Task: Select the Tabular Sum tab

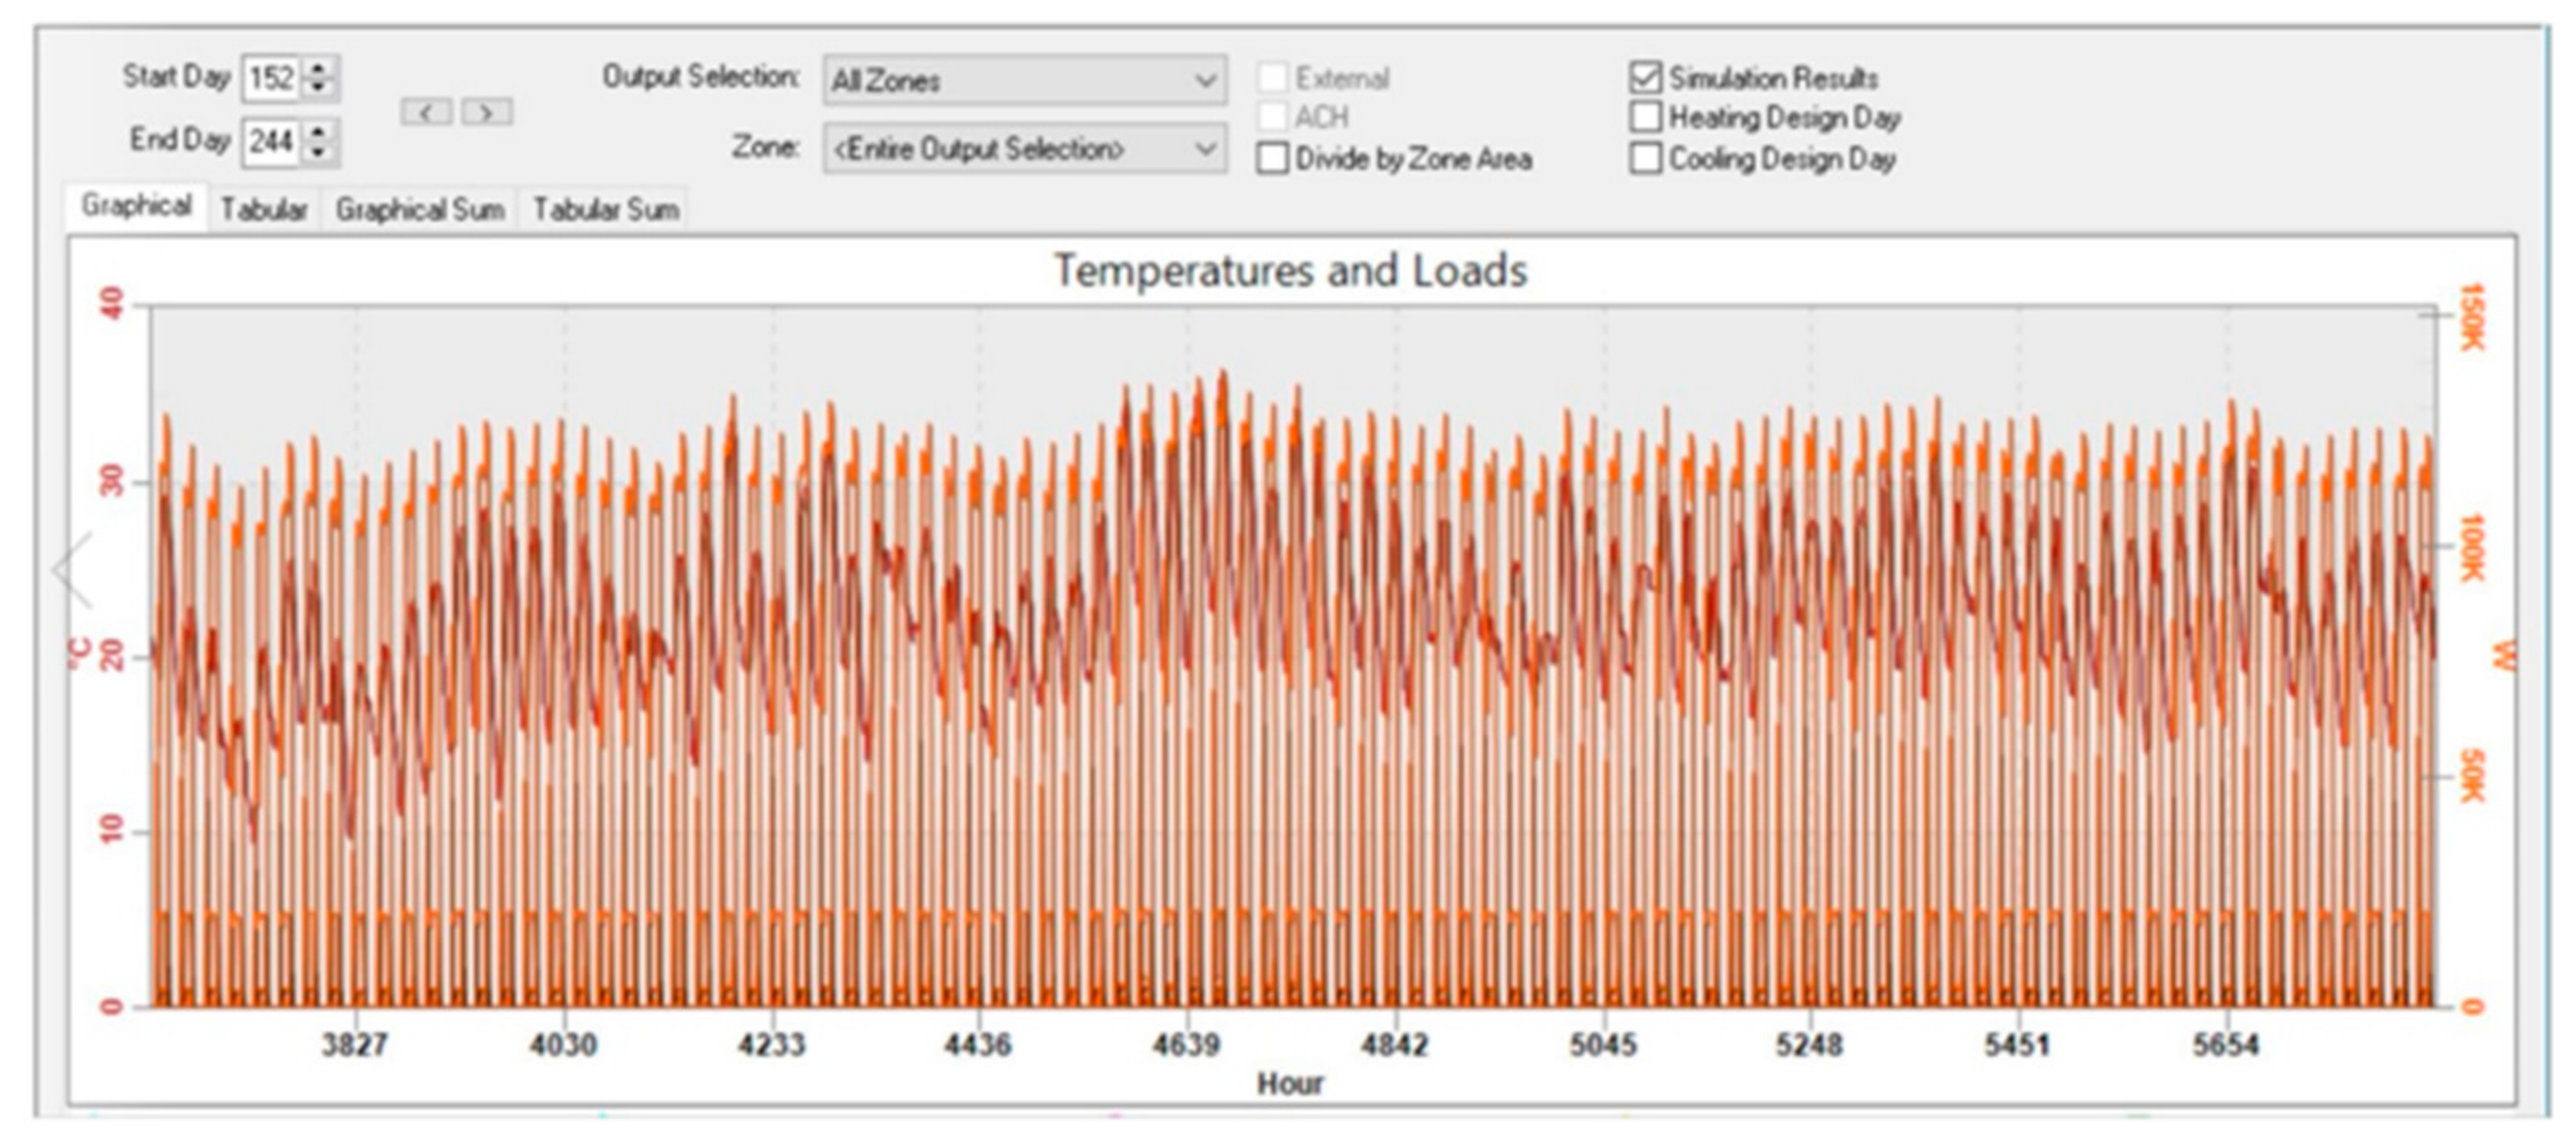Action: coord(605,209)
